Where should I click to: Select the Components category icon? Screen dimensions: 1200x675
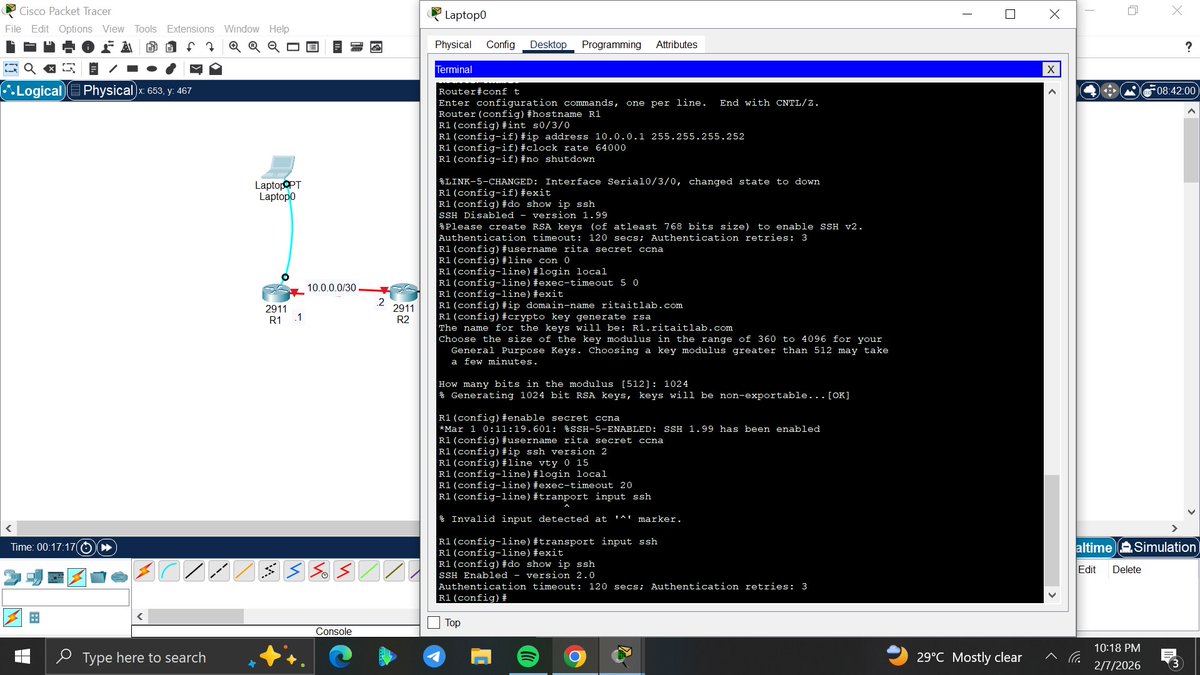pyautogui.click(x=56, y=577)
